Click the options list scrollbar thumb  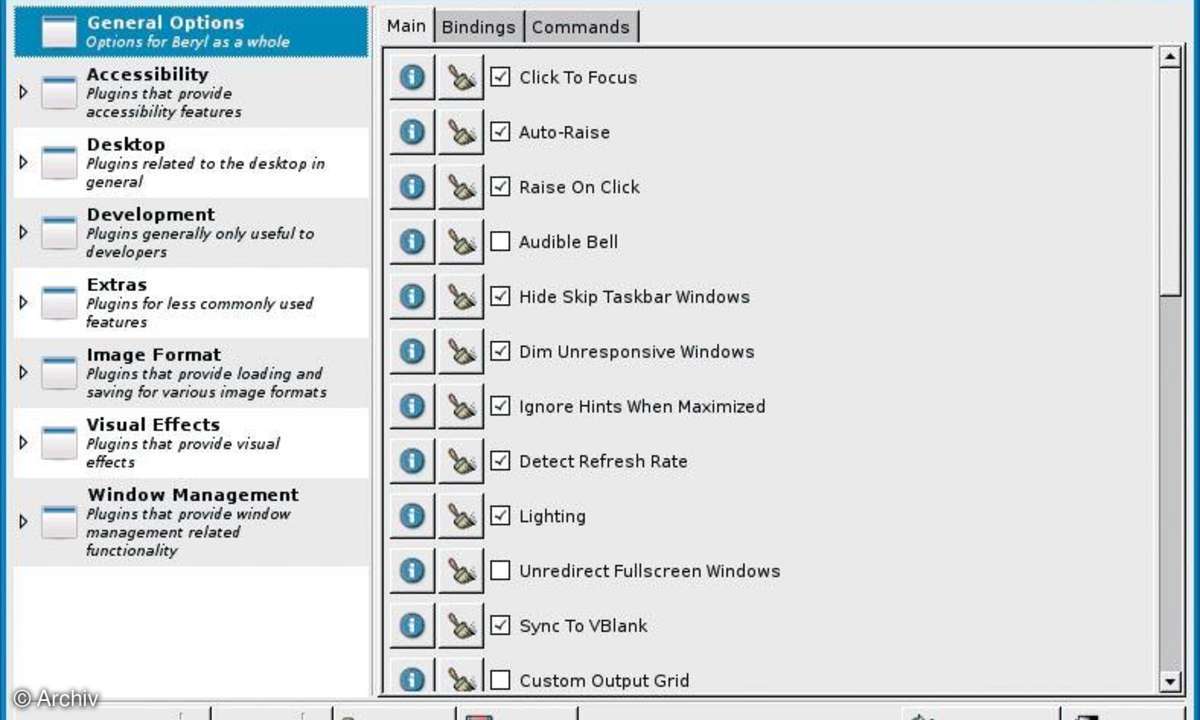(1170, 183)
